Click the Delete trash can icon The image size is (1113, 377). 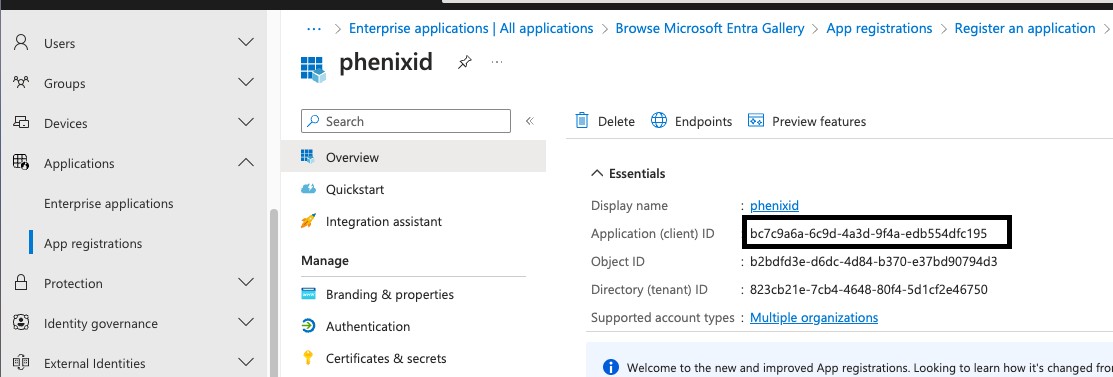point(582,121)
